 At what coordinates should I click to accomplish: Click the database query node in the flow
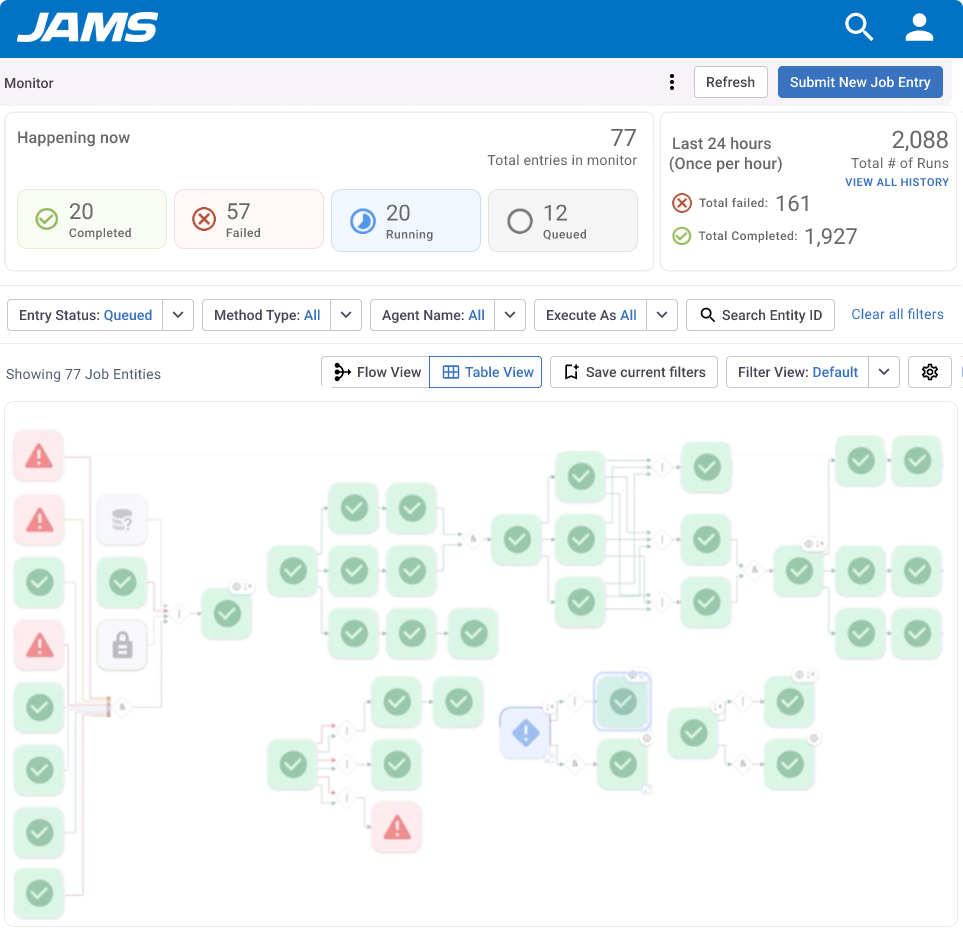click(x=121, y=519)
